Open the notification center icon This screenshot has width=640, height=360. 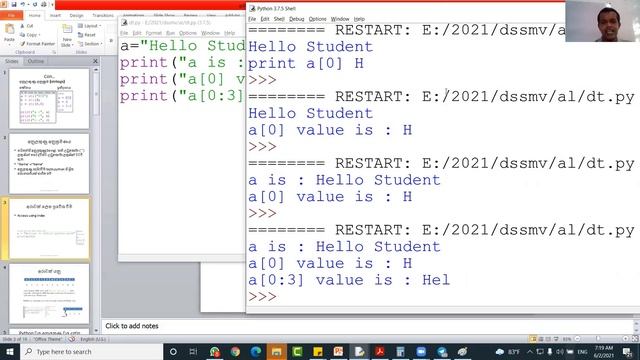[x=627, y=351]
